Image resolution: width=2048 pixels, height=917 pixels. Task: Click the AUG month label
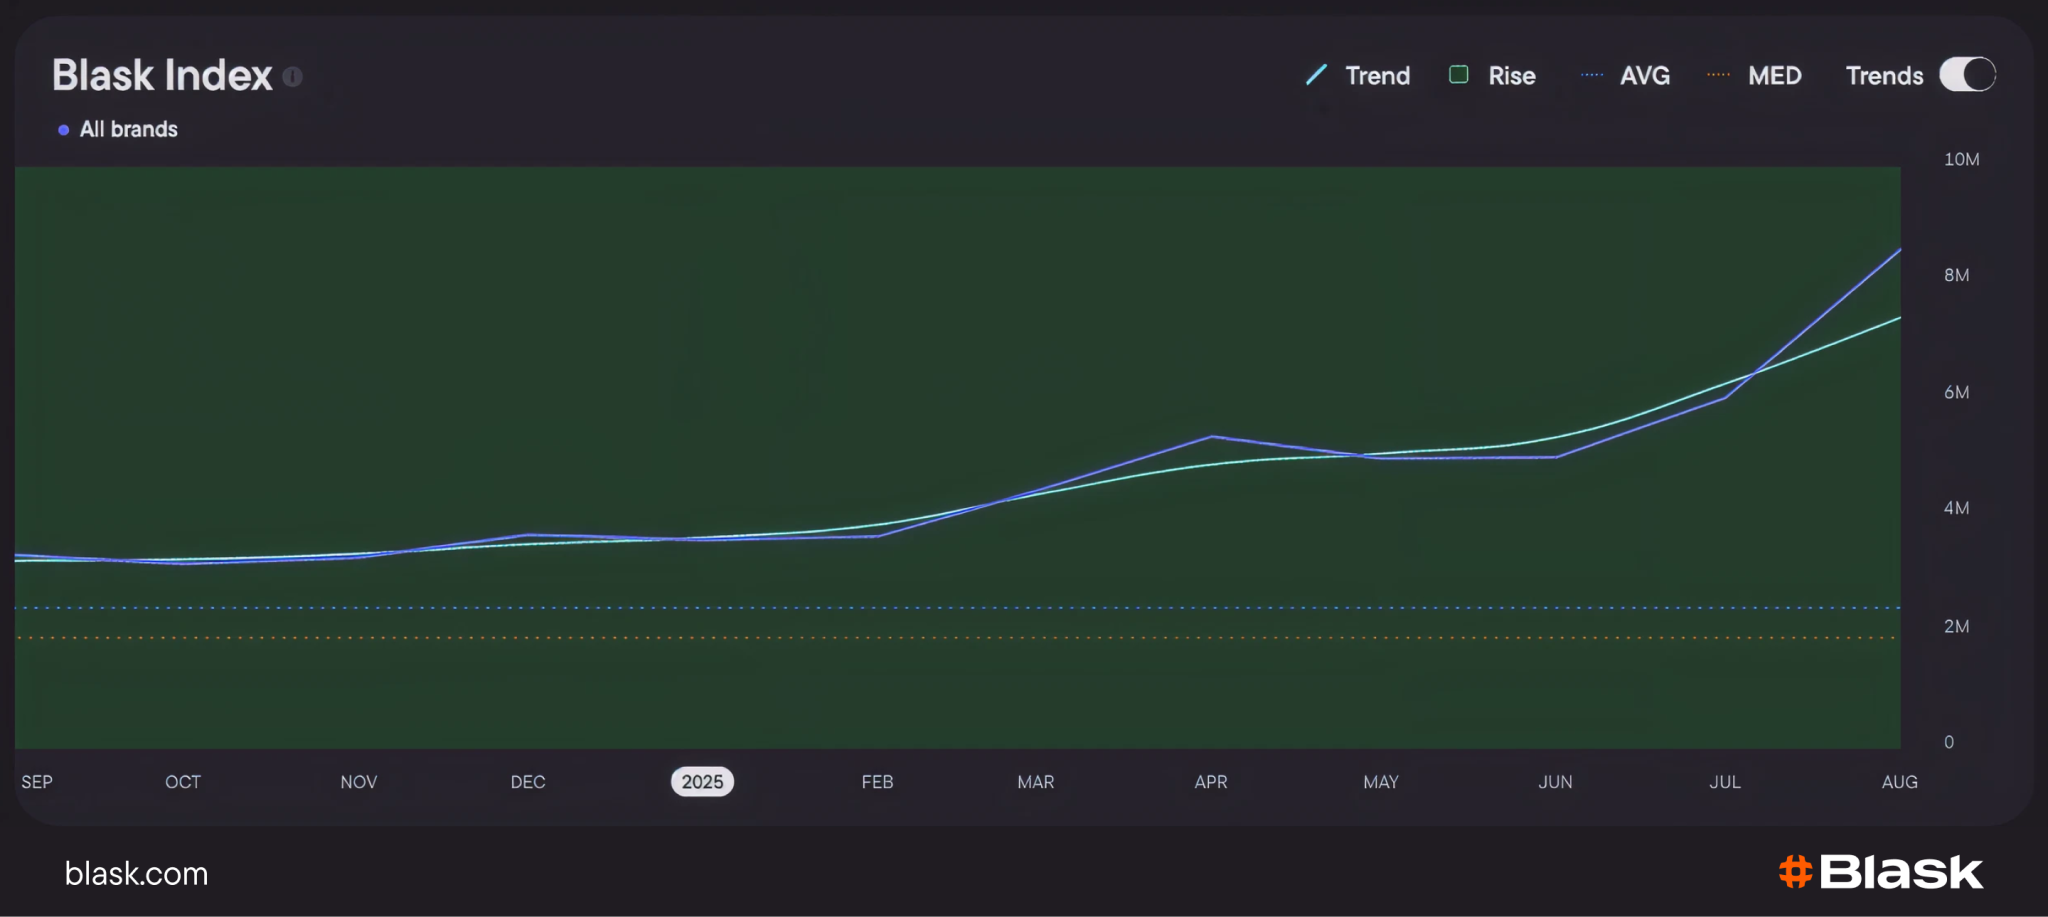(1900, 782)
